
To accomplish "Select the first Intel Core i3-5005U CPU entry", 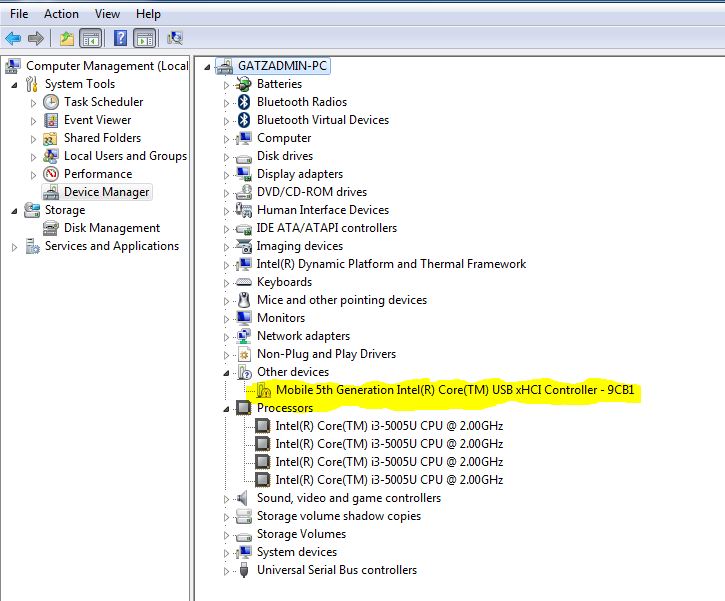I will pos(389,426).
